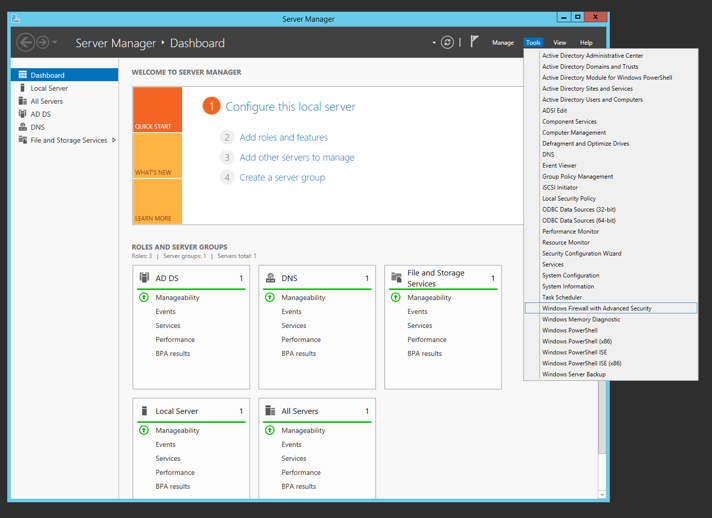
Task: Open dropdown arrow left of refresh icon
Action: 434,43
